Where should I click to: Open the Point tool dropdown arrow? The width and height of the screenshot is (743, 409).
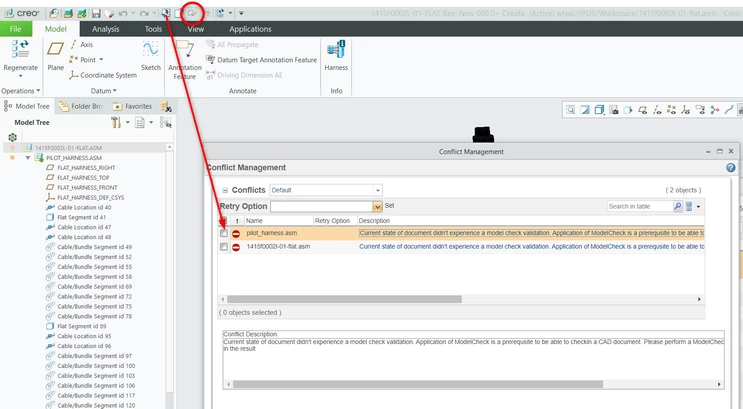coord(101,60)
